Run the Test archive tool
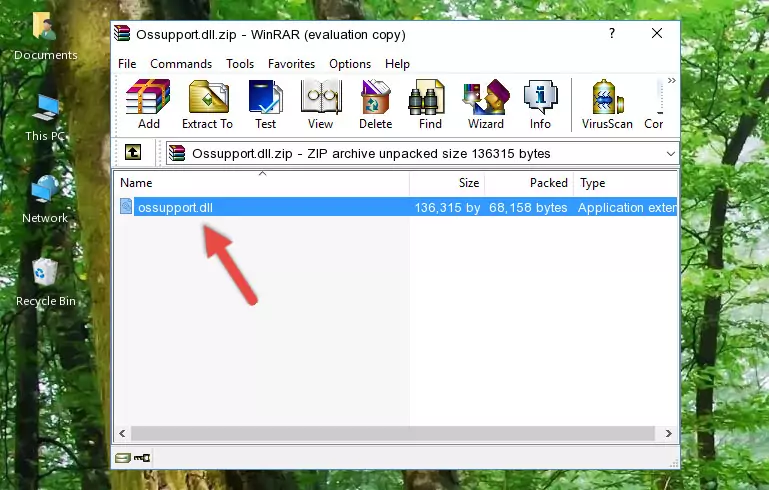Screen dimensions: 769x490 (265, 104)
